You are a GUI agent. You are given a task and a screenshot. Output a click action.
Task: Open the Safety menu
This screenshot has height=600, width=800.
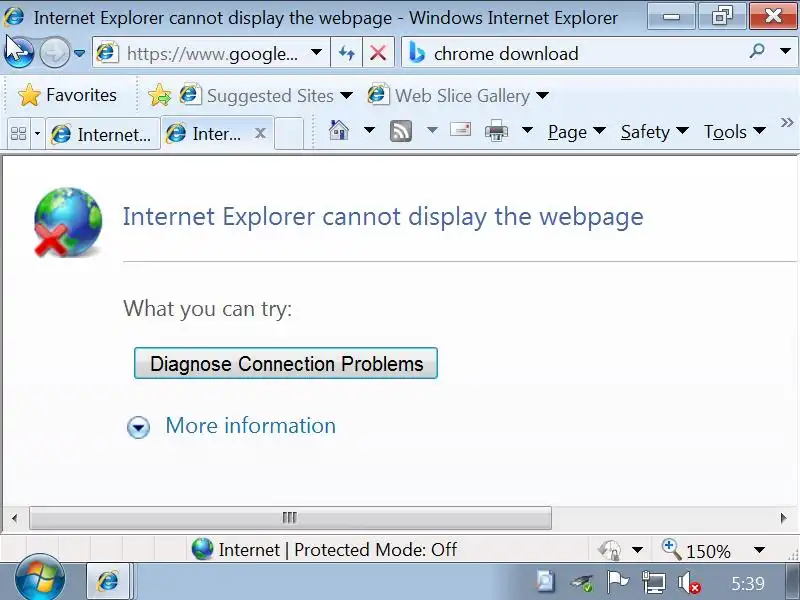(655, 132)
